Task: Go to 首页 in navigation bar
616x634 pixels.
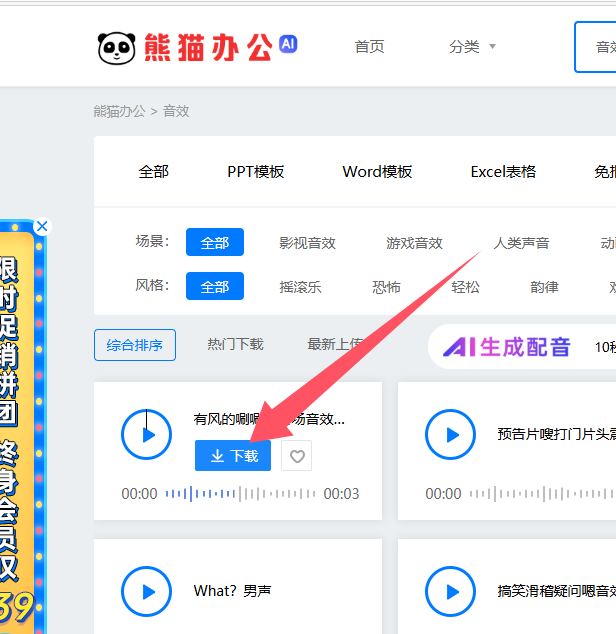Action: coord(369,47)
